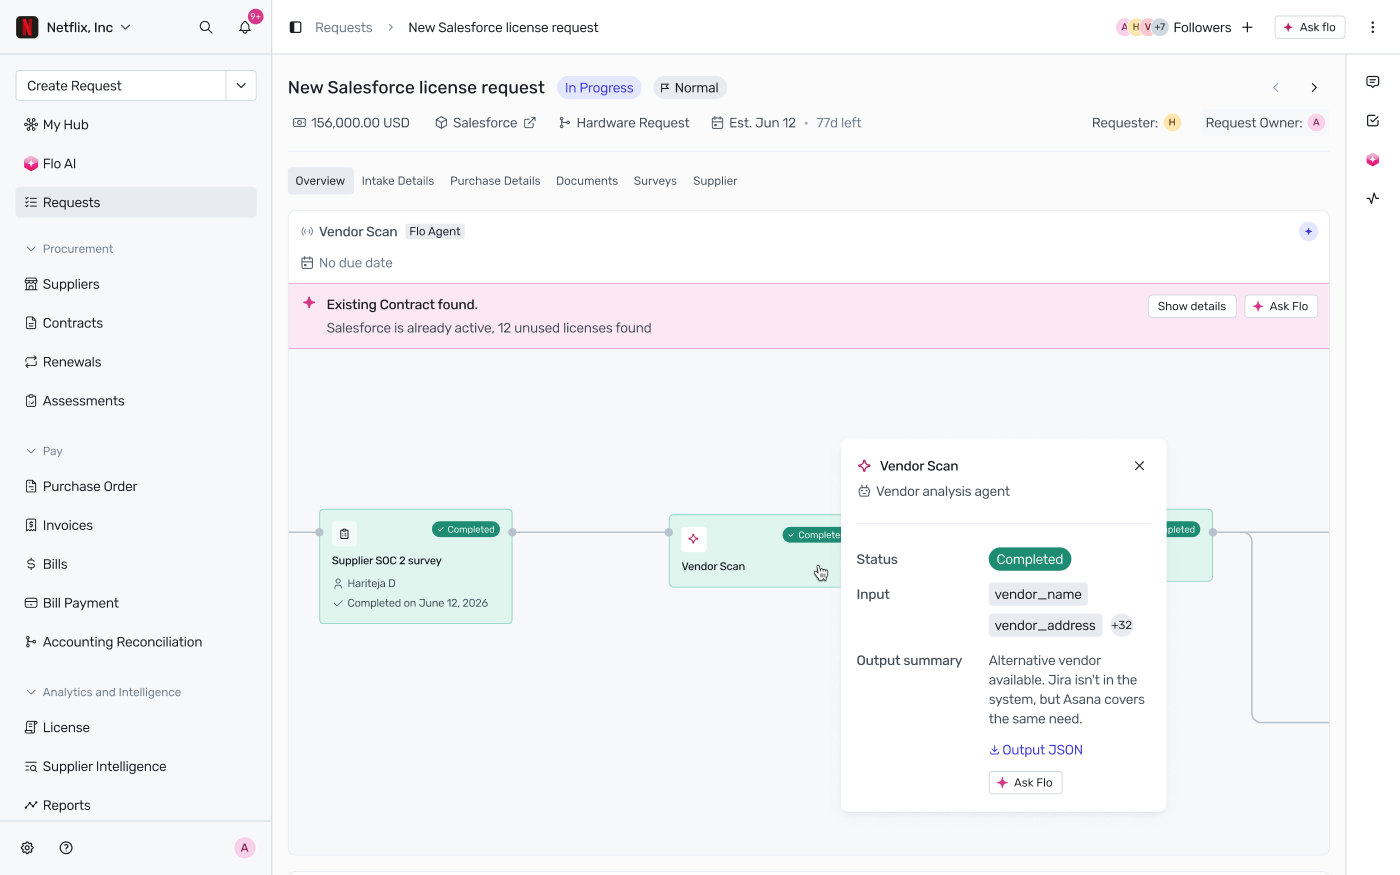Viewport: 1400px width, 875px height.
Task: Open Contracts in sidebar
Action: (x=136, y=324)
